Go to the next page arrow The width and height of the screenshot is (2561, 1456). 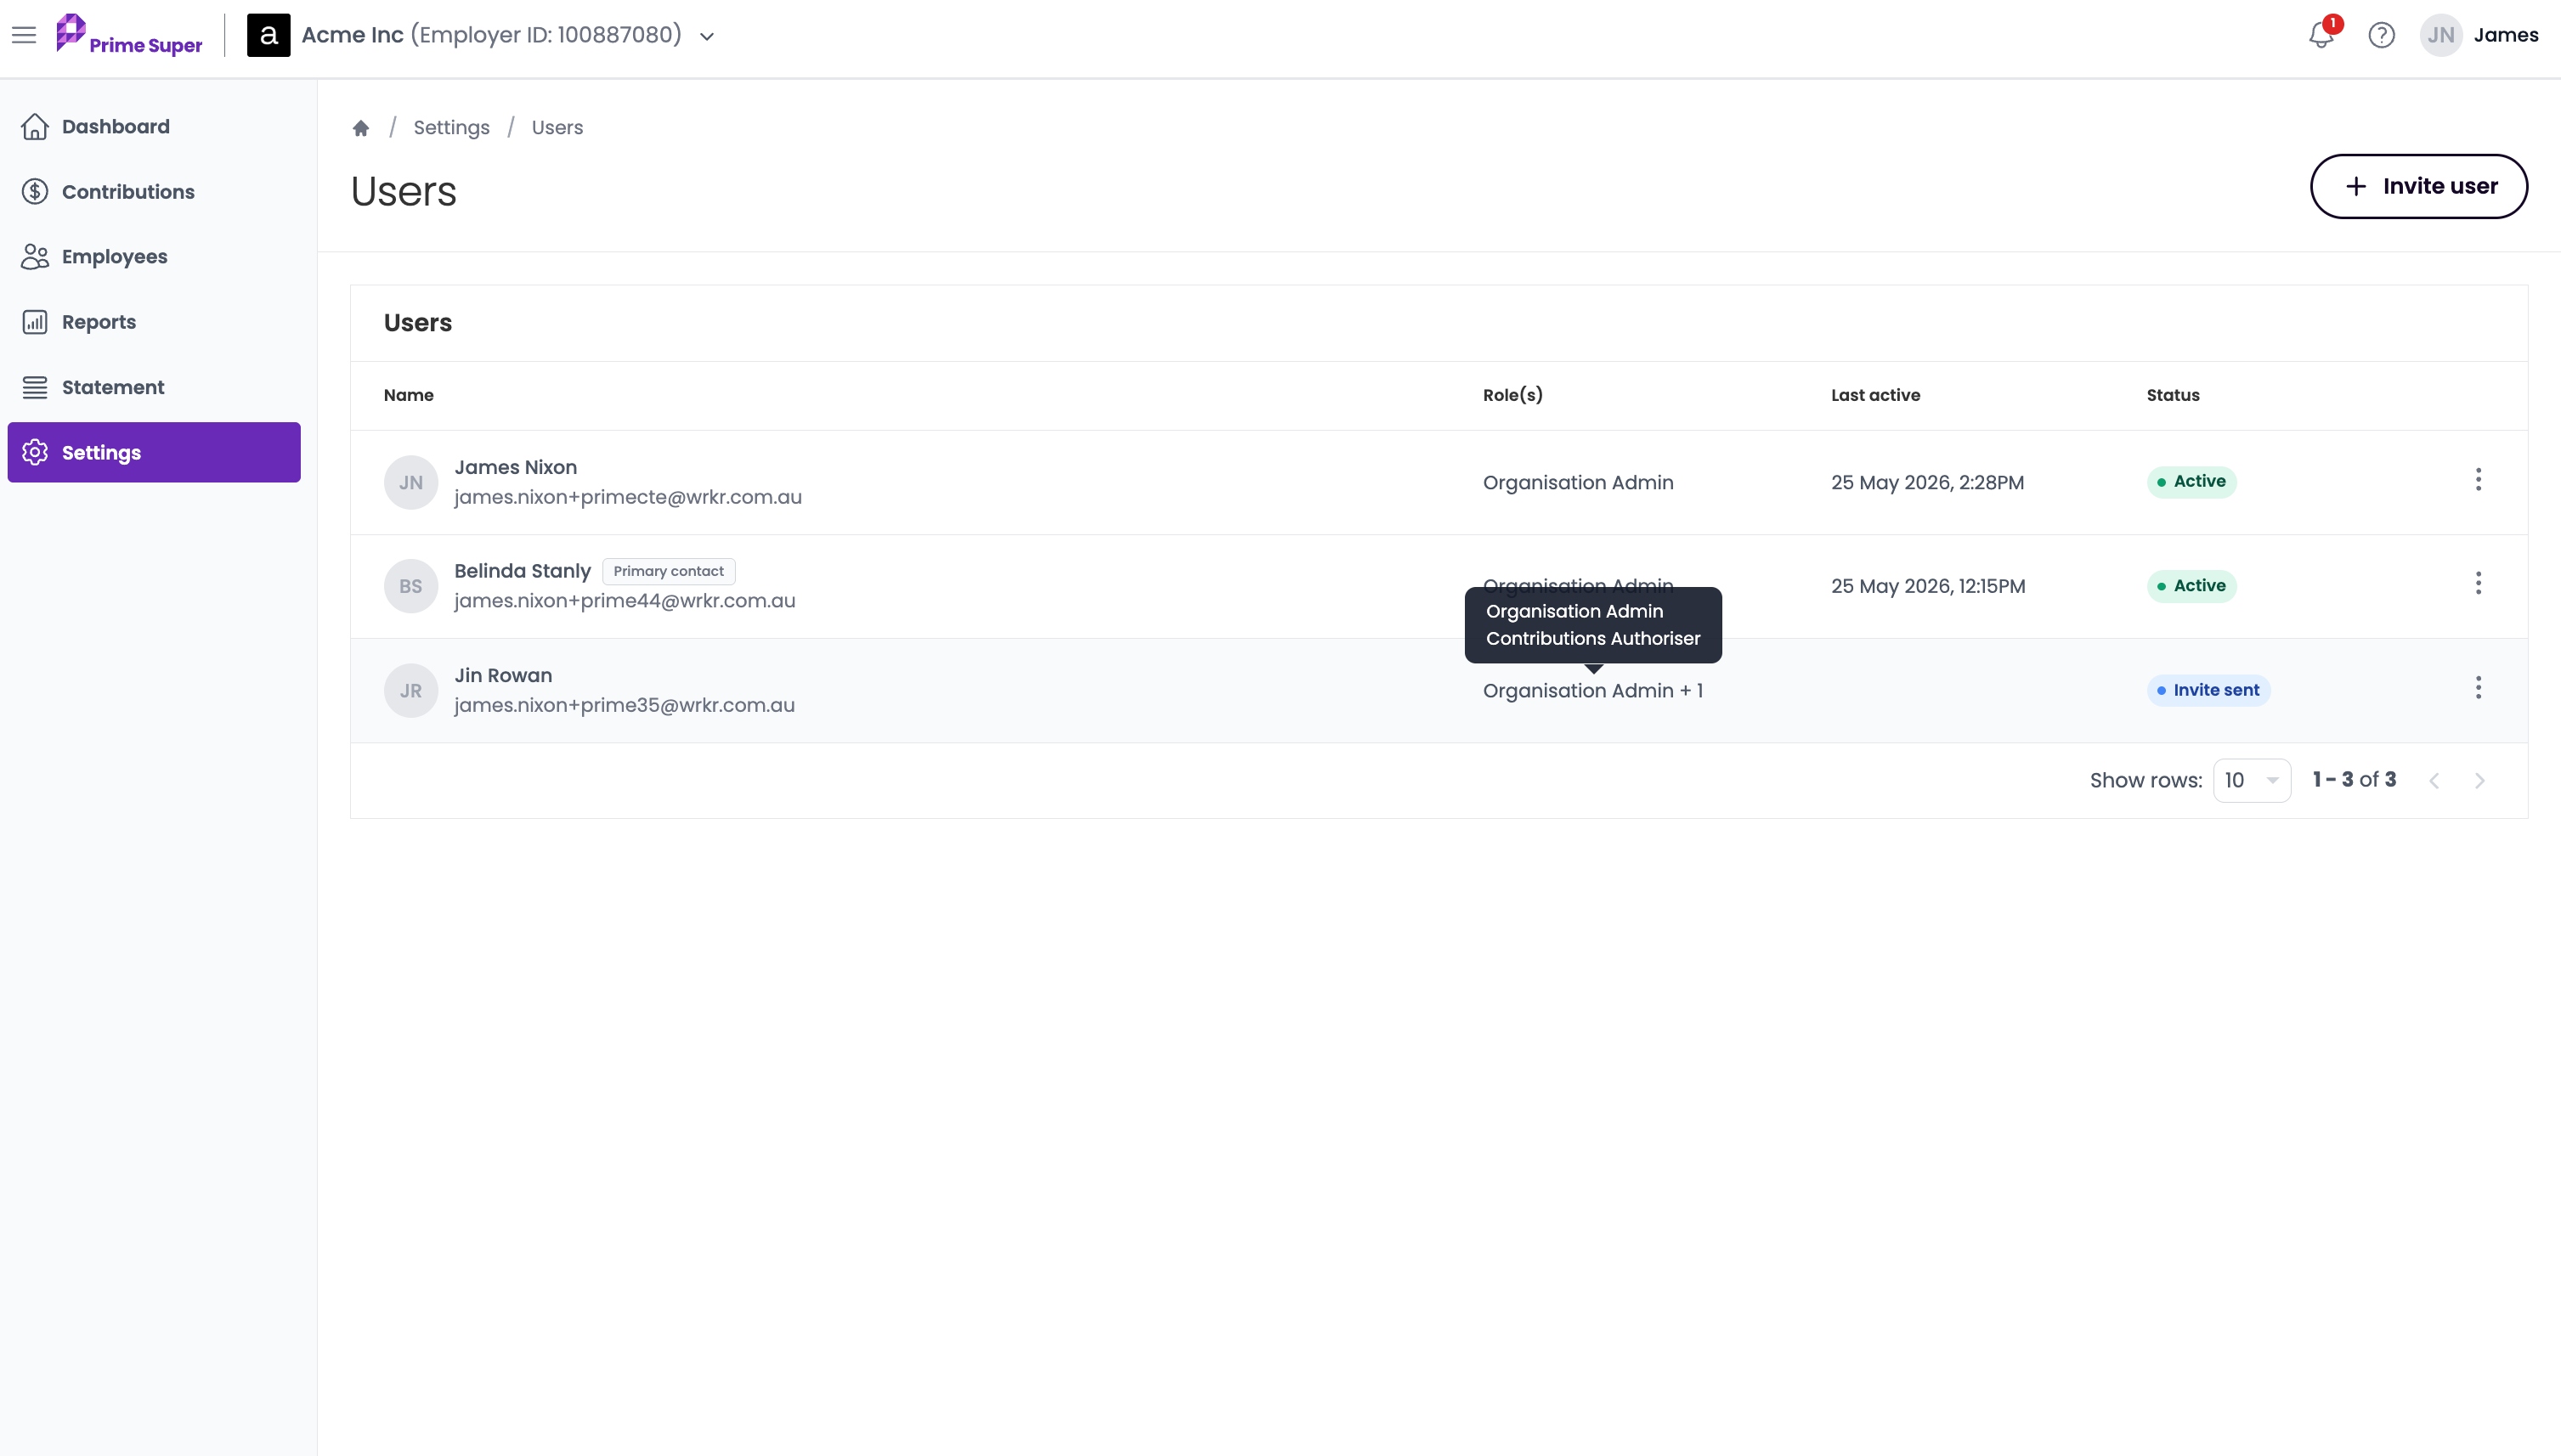pyautogui.click(x=2479, y=781)
